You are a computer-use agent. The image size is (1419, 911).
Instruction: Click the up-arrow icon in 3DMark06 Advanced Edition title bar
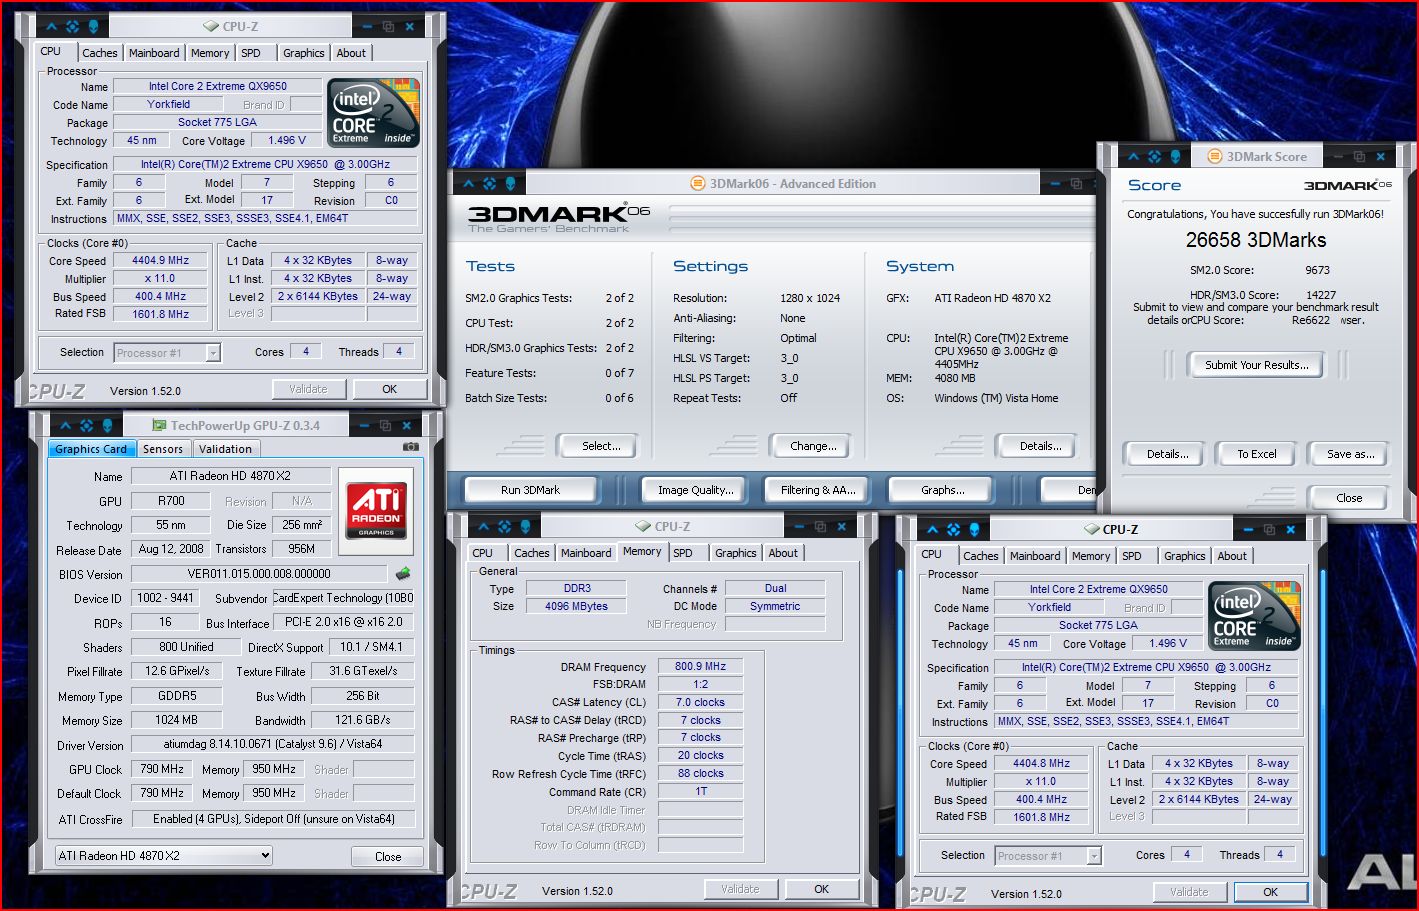click(468, 183)
